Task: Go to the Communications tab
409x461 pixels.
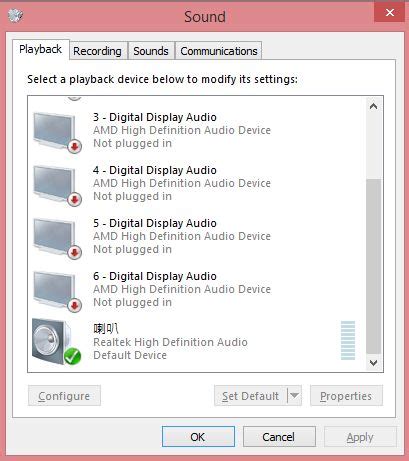Action: tap(219, 51)
